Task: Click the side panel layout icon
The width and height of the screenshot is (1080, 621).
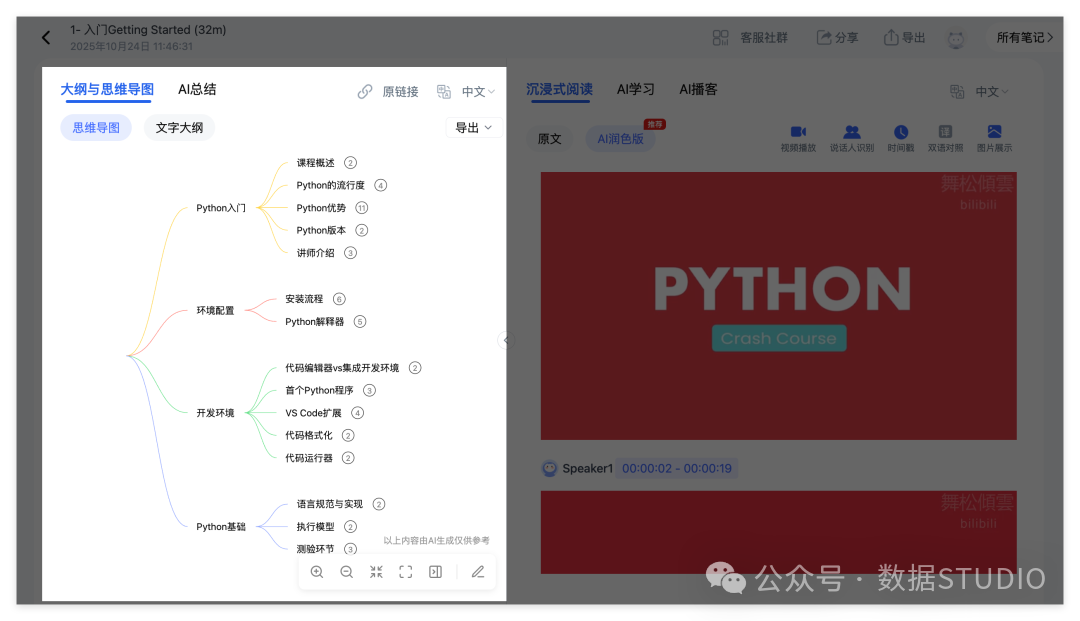Action: pyautogui.click(x=435, y=572)
